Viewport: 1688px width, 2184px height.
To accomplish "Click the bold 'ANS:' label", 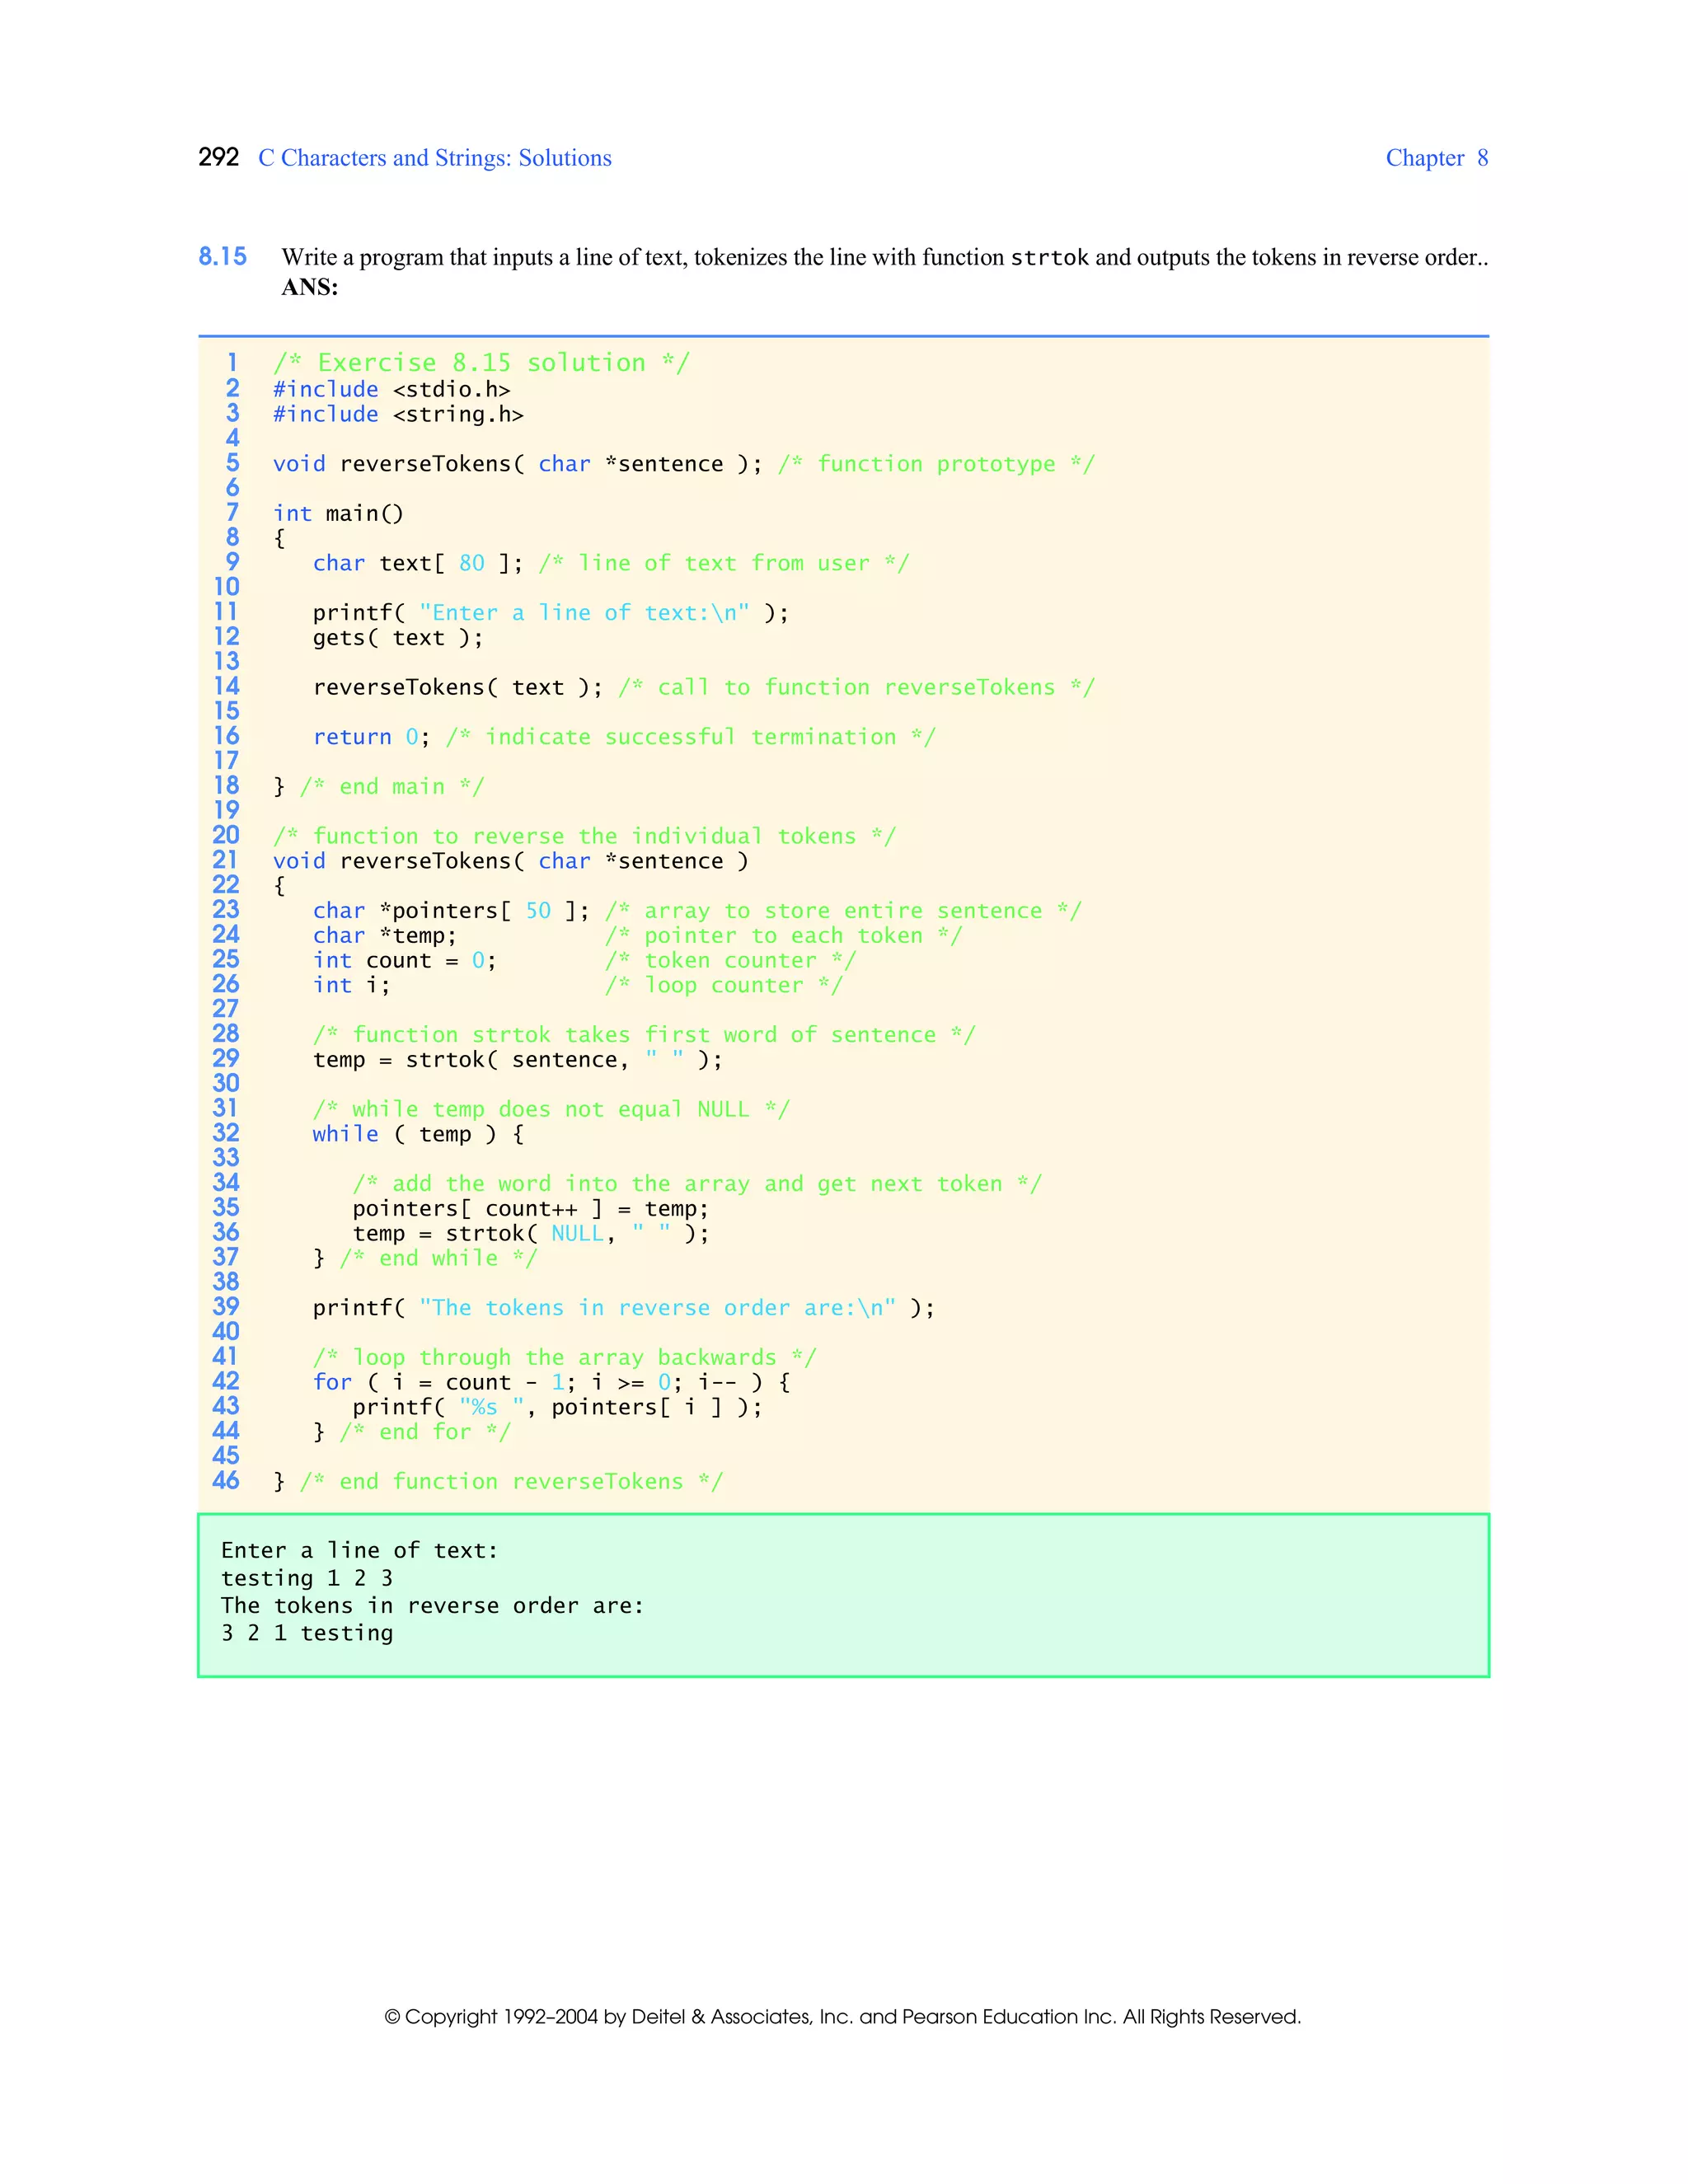I will click(x=310, y=288).
